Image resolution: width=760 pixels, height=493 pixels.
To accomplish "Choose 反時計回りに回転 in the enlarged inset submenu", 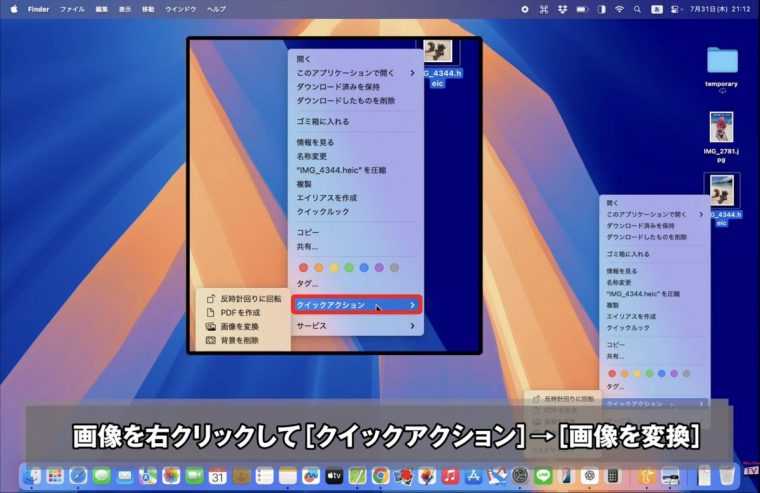I will (243, 299).
